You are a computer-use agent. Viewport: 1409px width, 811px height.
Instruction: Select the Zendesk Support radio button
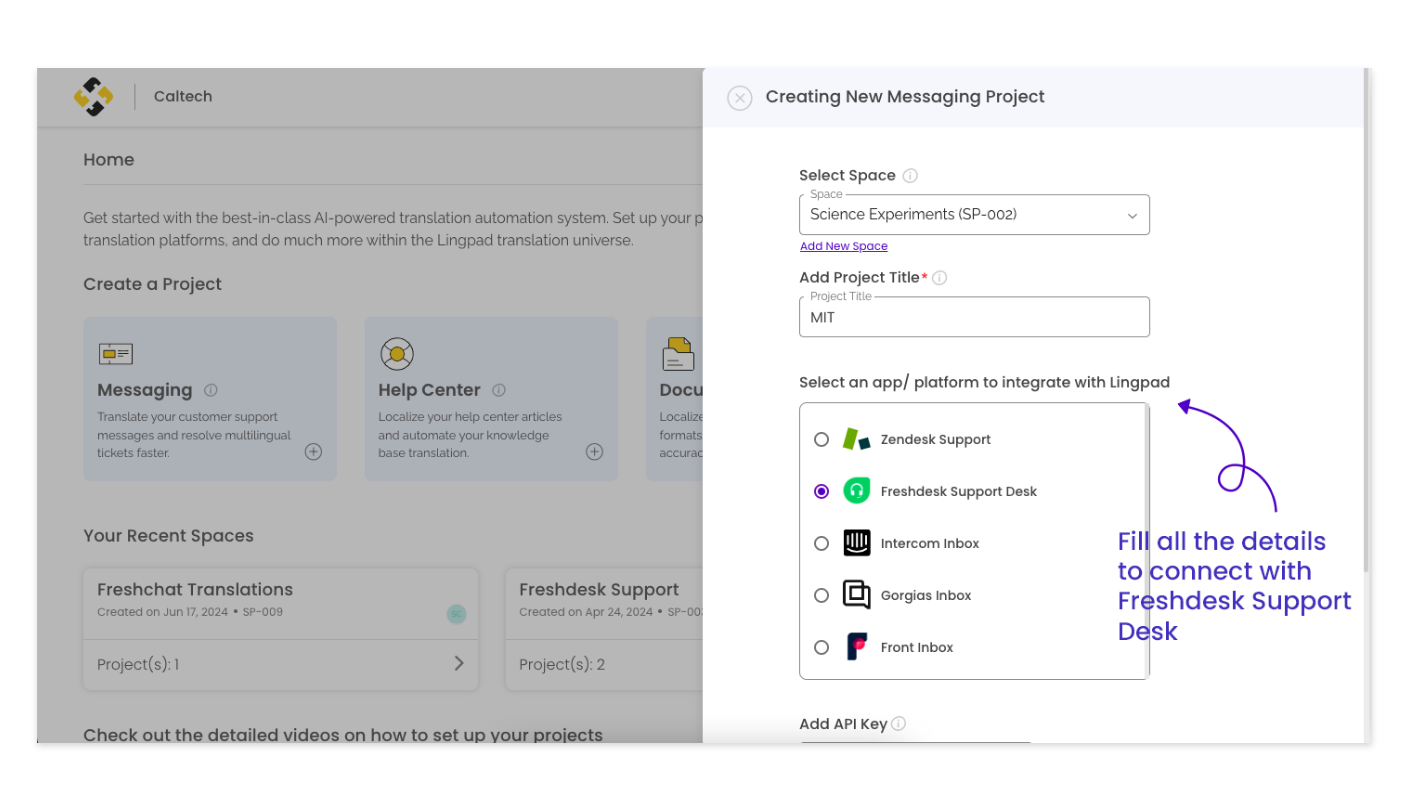[x=821, y=439]
